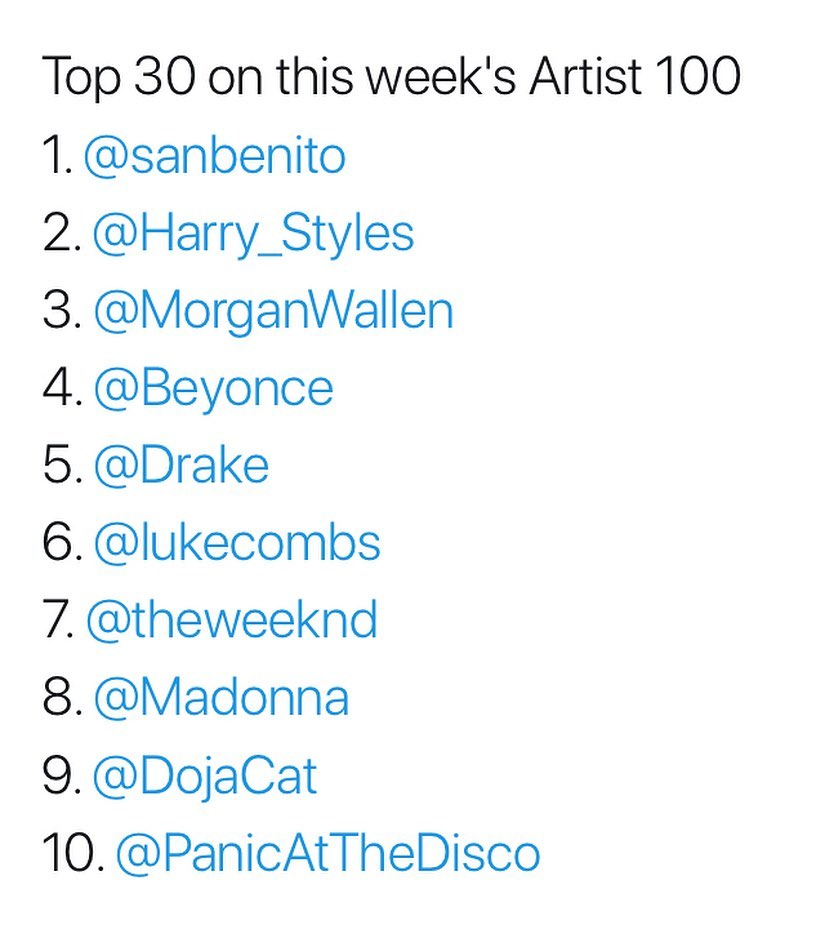Click the @DojaCat mention
This screenshot has width=825, height=938.
tap(205, 775)
